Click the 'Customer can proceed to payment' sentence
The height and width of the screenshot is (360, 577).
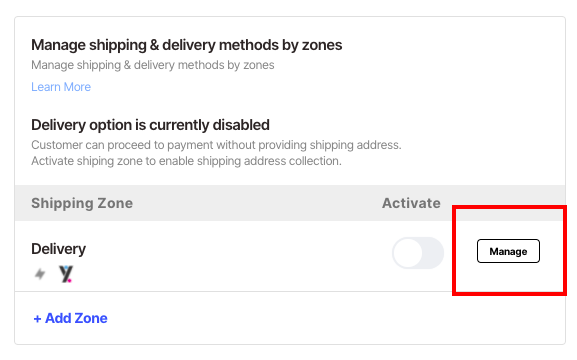216,145
